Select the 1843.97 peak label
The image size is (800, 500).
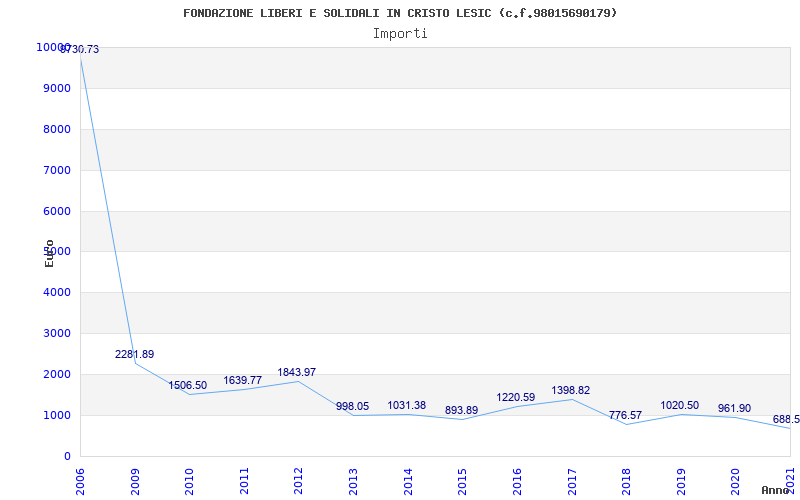(296, 372)
